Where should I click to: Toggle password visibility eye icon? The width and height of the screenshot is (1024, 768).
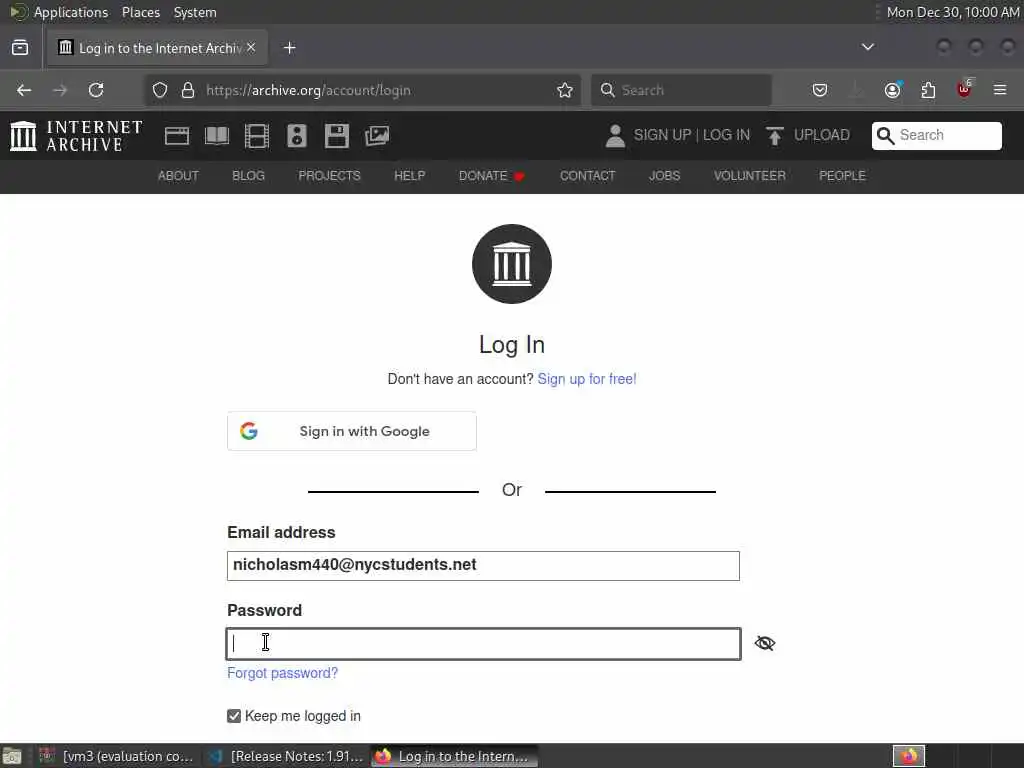click(765, 644)
